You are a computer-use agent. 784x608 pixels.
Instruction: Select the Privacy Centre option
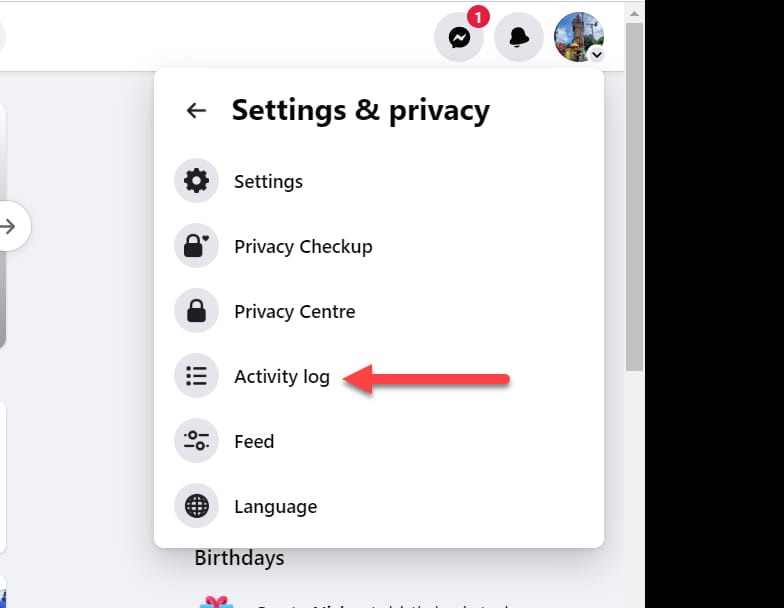coord(378,311)
